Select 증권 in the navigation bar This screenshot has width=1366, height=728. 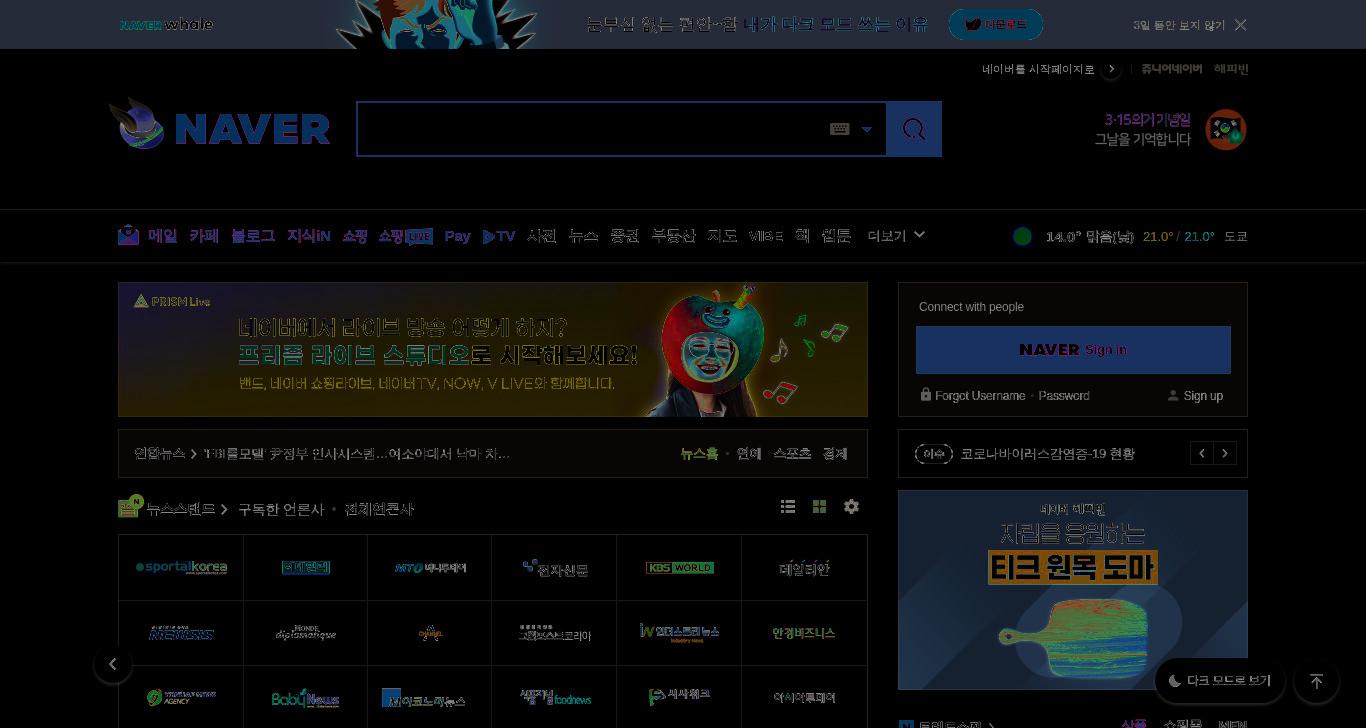click(x=624, y=236)
